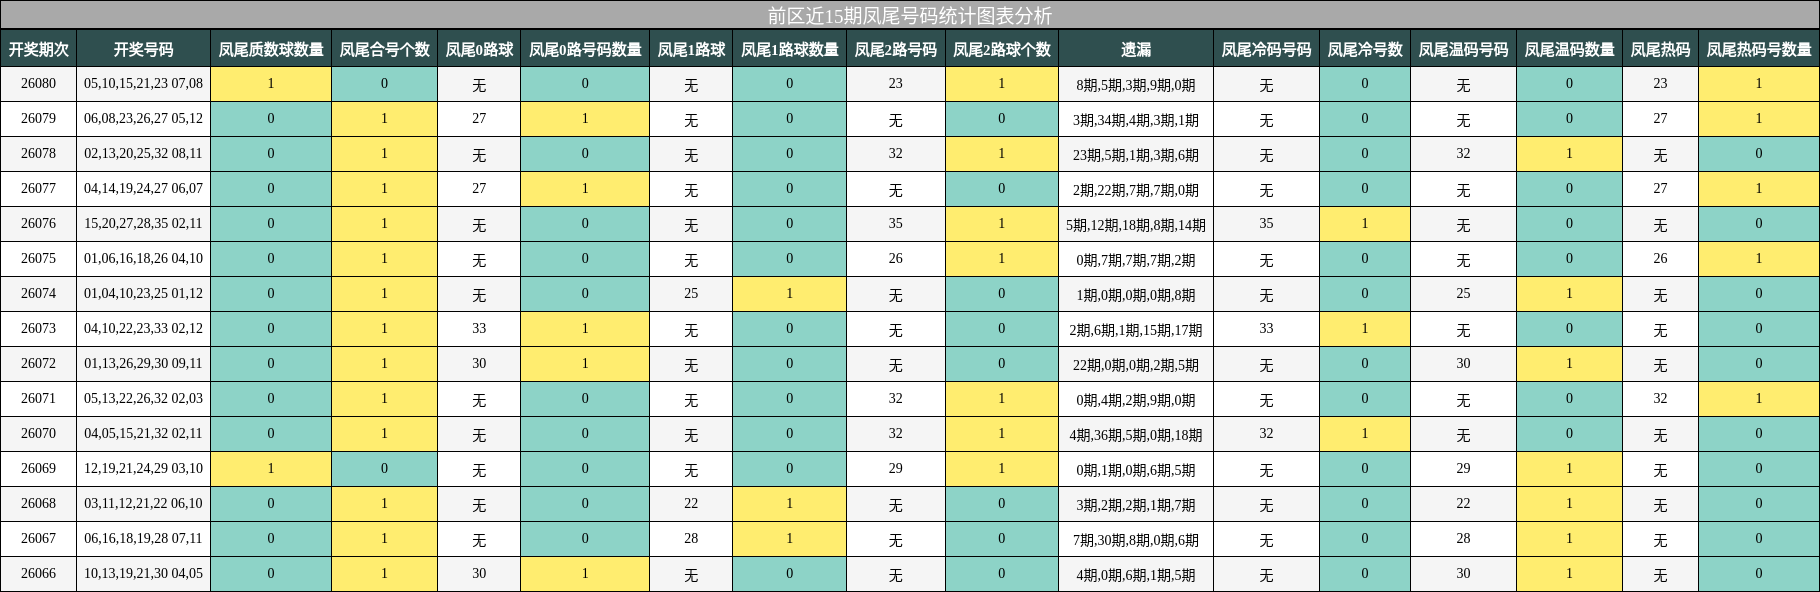The width and height of the screenshot is (1820, 592).
Task: Click the 凤尾温码号码 header
Action: click(x=1463, y=49)
